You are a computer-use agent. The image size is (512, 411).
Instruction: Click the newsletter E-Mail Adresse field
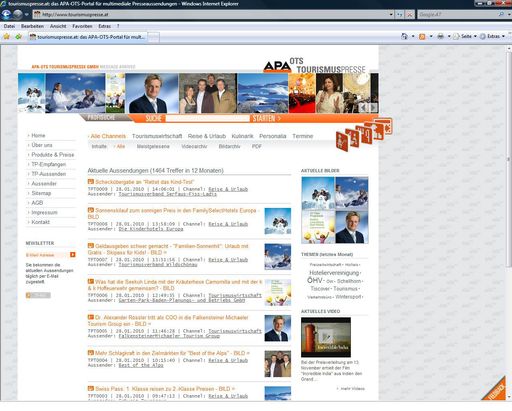47,255
